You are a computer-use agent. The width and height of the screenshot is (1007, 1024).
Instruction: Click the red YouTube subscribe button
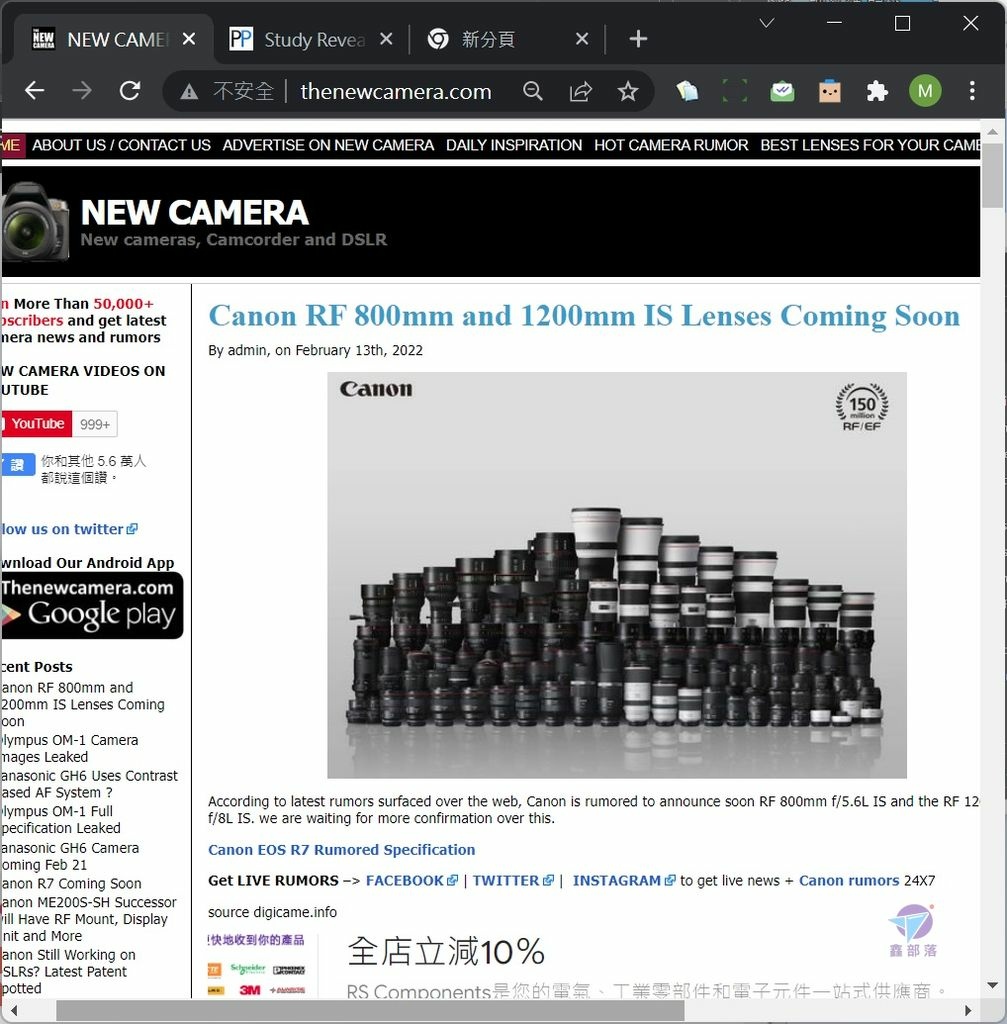click(x=37, y=424)
